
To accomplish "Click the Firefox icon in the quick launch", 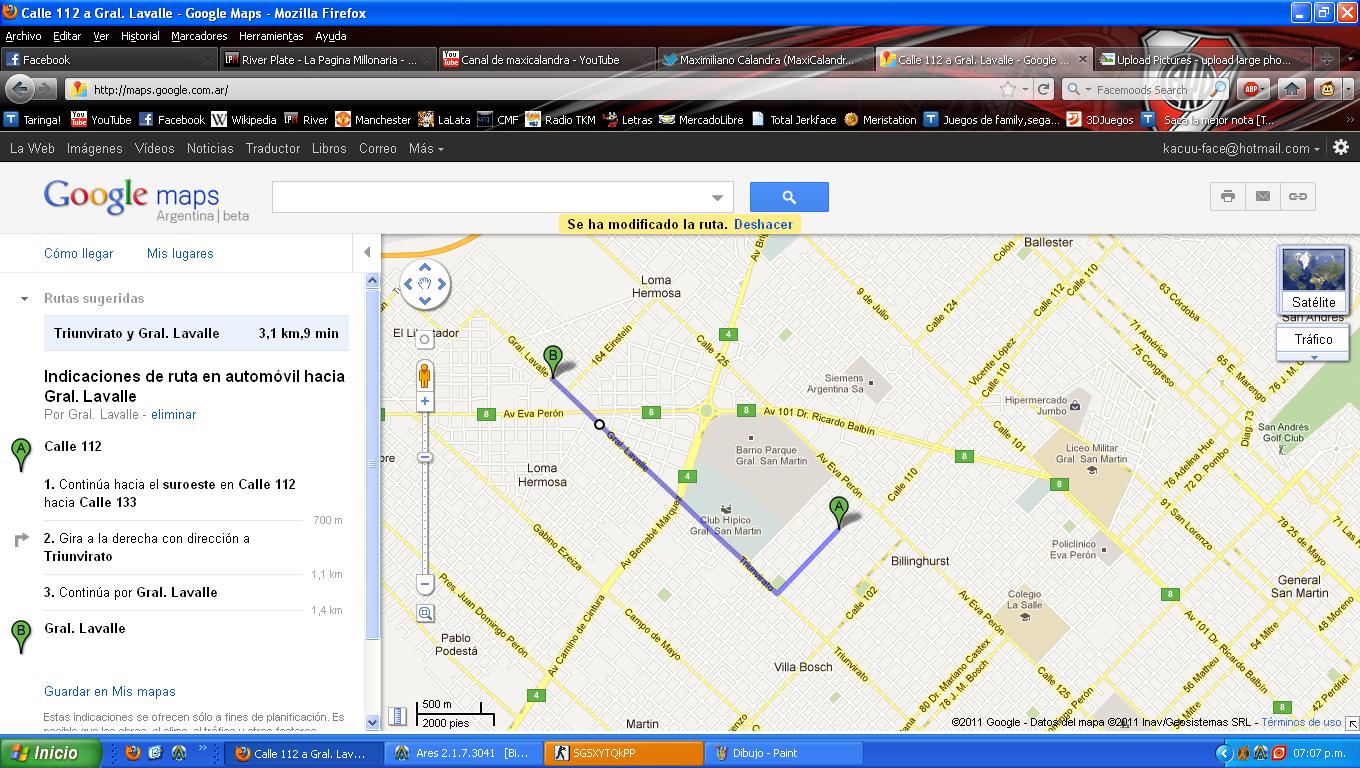I will (132, 753).
